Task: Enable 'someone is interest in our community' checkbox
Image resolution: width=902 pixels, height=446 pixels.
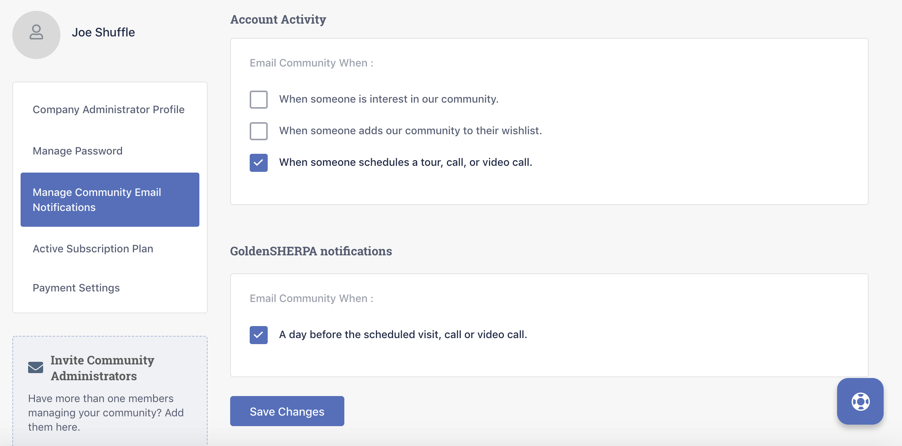Action: point(259,99)
